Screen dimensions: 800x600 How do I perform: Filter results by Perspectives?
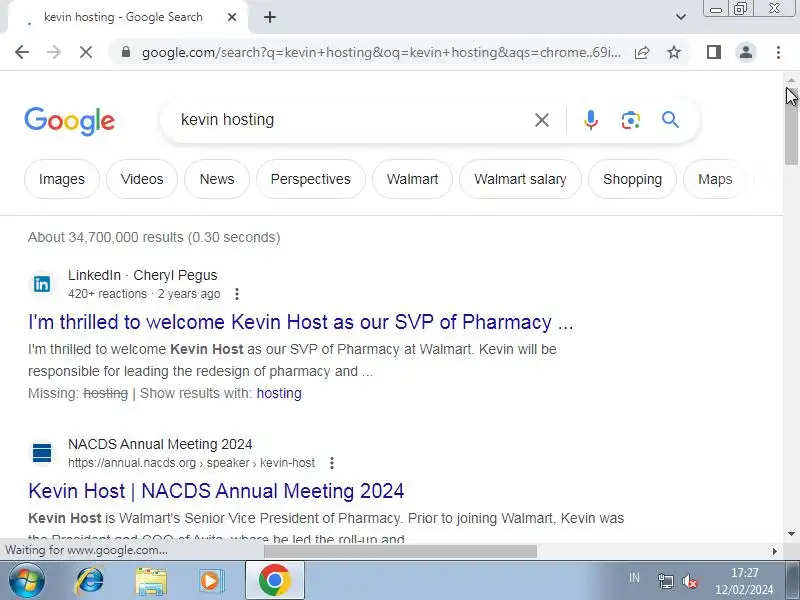[x=311, y=179]
